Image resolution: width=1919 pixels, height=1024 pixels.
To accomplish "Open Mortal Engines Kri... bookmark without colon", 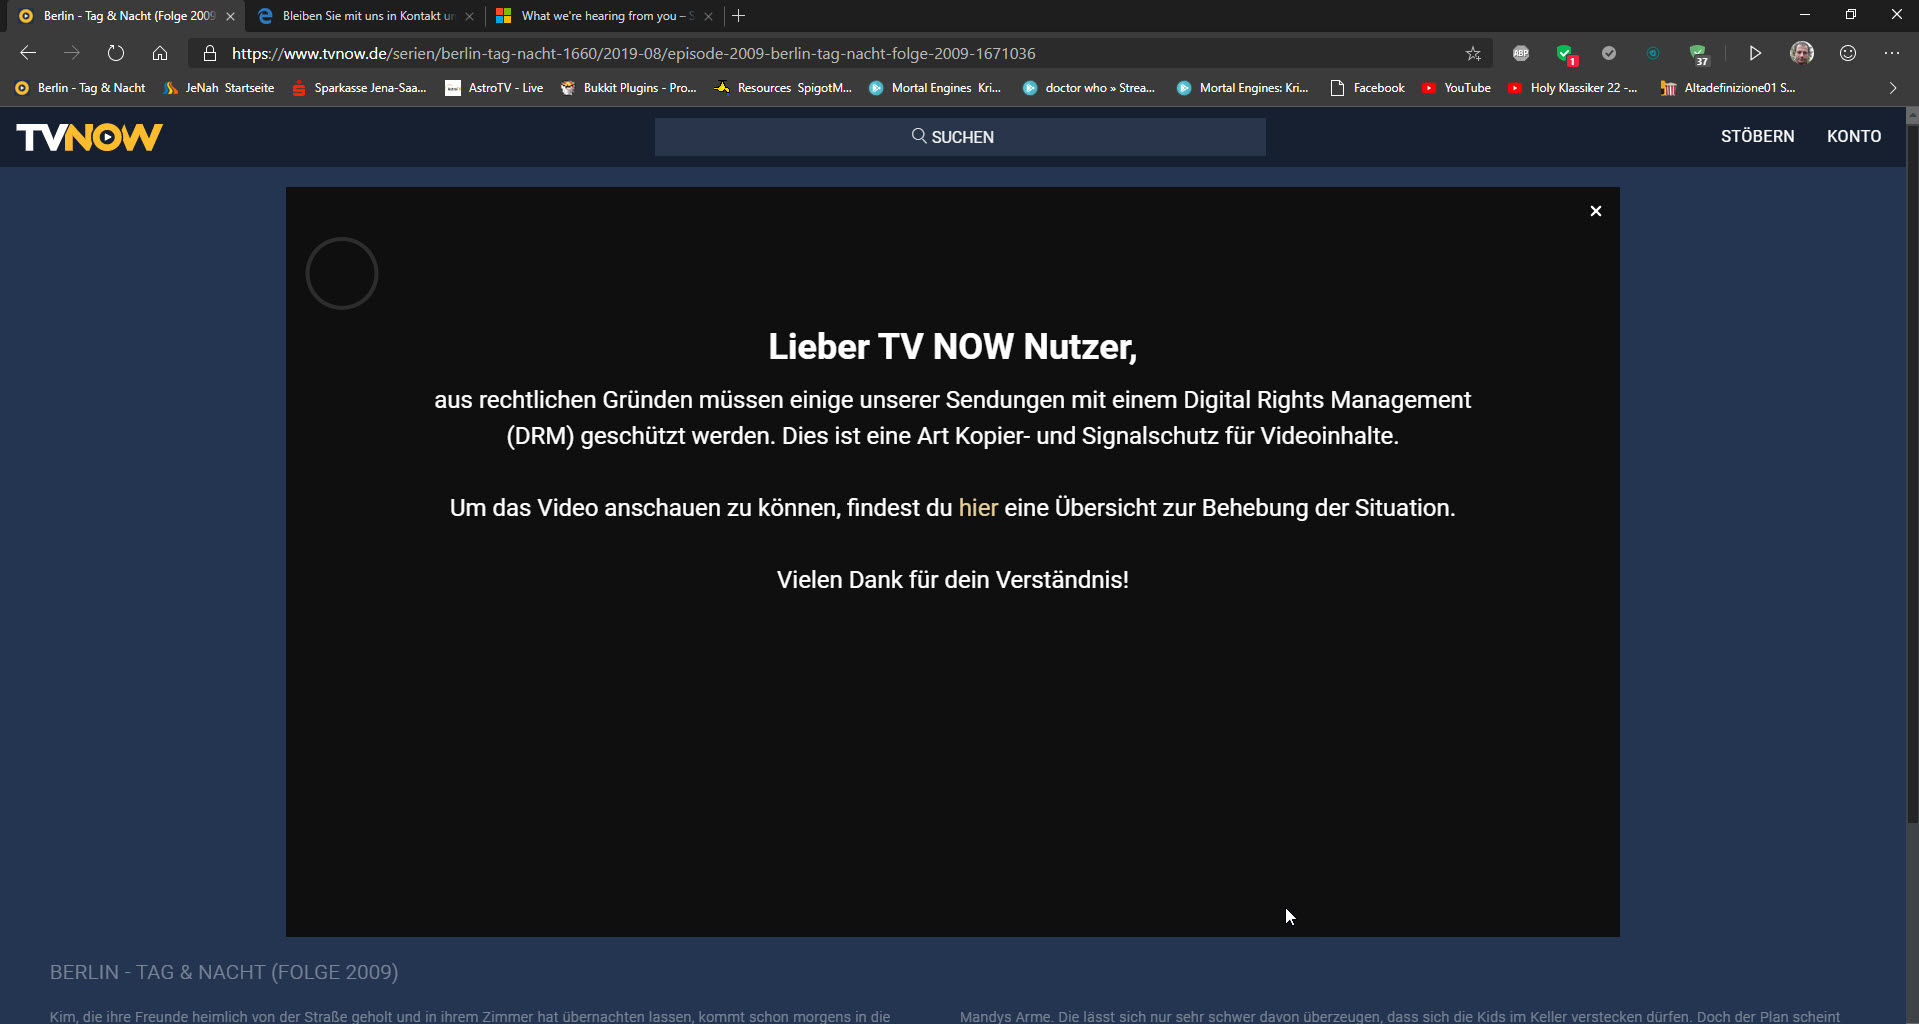I will click(935, 88).
